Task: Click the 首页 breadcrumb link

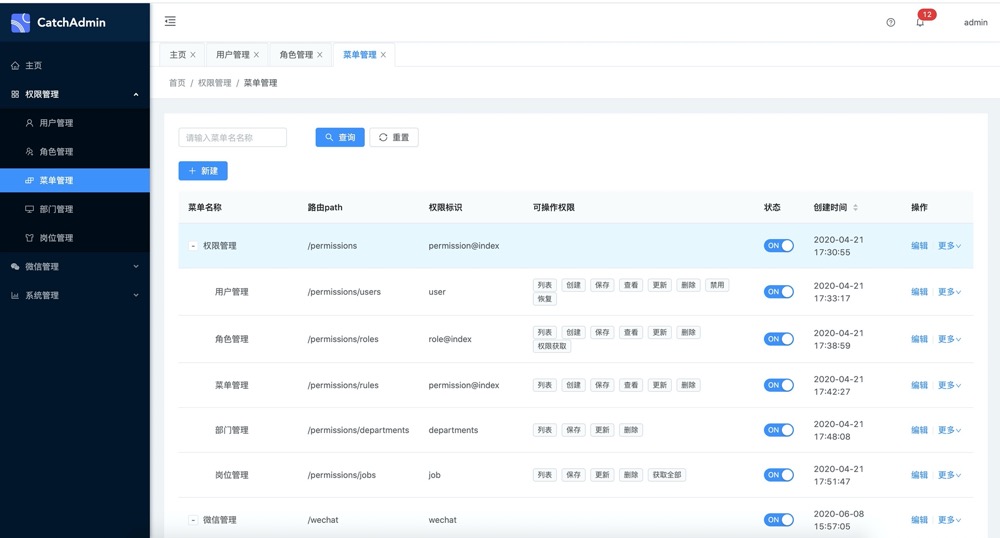Action: (177, 83)
